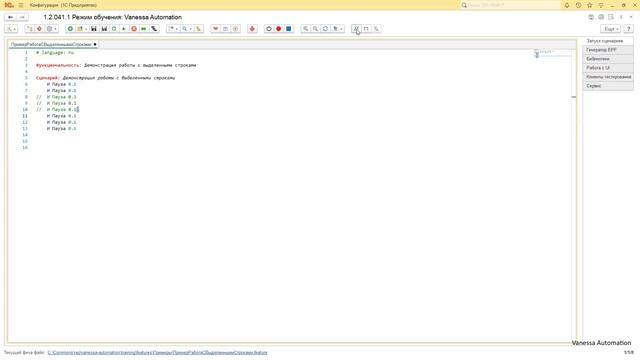The width and height of the screenshot is (640, 360).
Task: Go back with the left arrow
Action: point(11,17)
